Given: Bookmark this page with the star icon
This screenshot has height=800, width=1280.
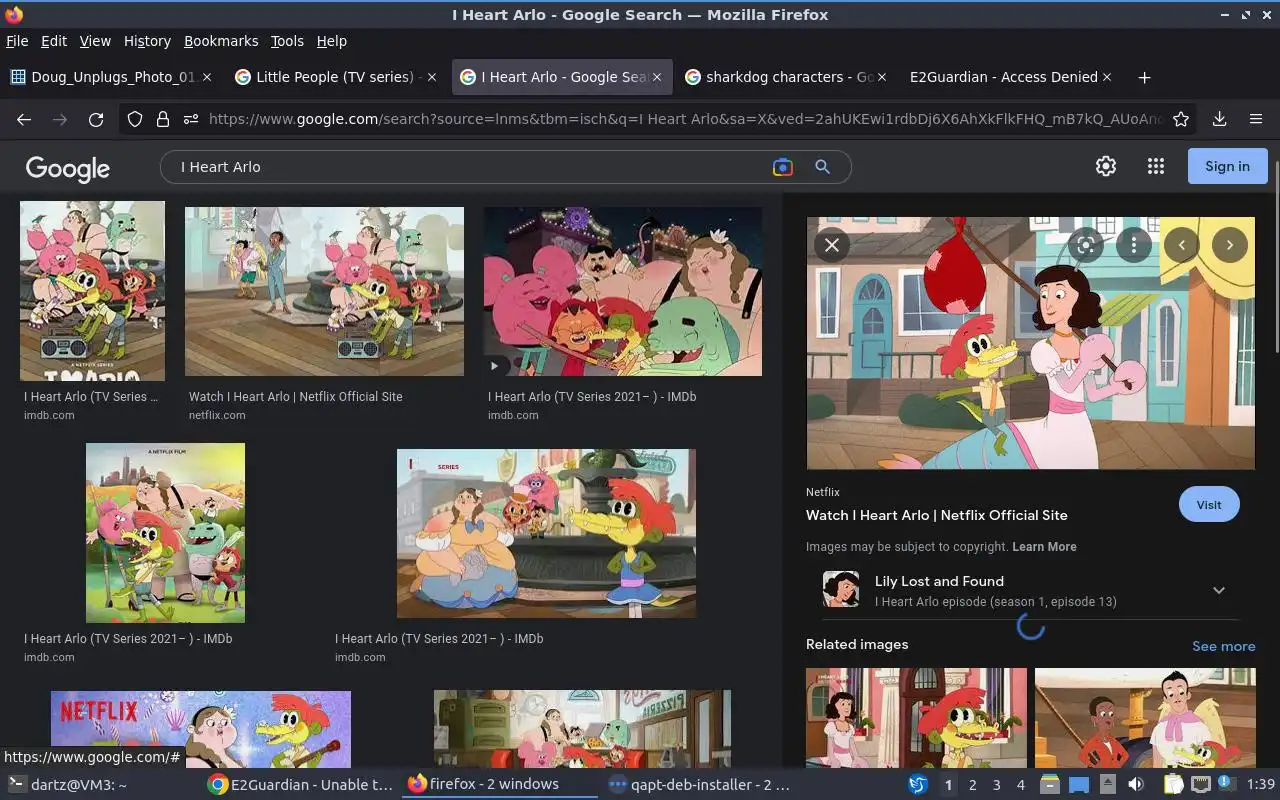Looking at the screenshot, I should pyautogui.click(x=1181, y=119).
